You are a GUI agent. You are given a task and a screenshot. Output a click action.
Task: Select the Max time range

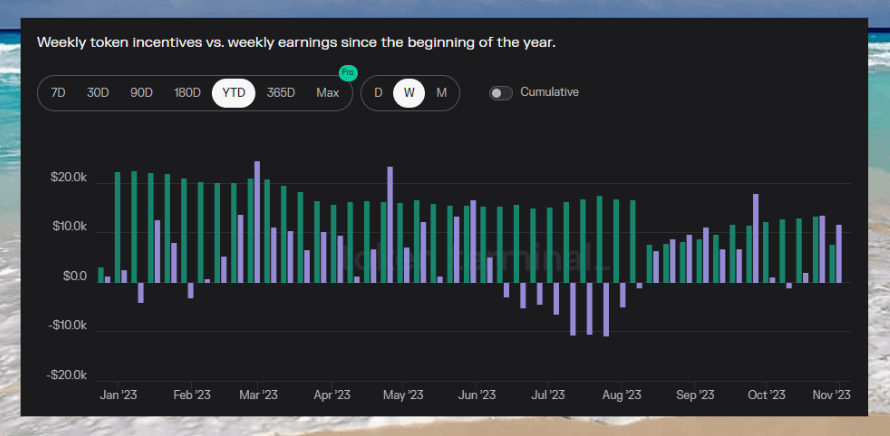327,93
